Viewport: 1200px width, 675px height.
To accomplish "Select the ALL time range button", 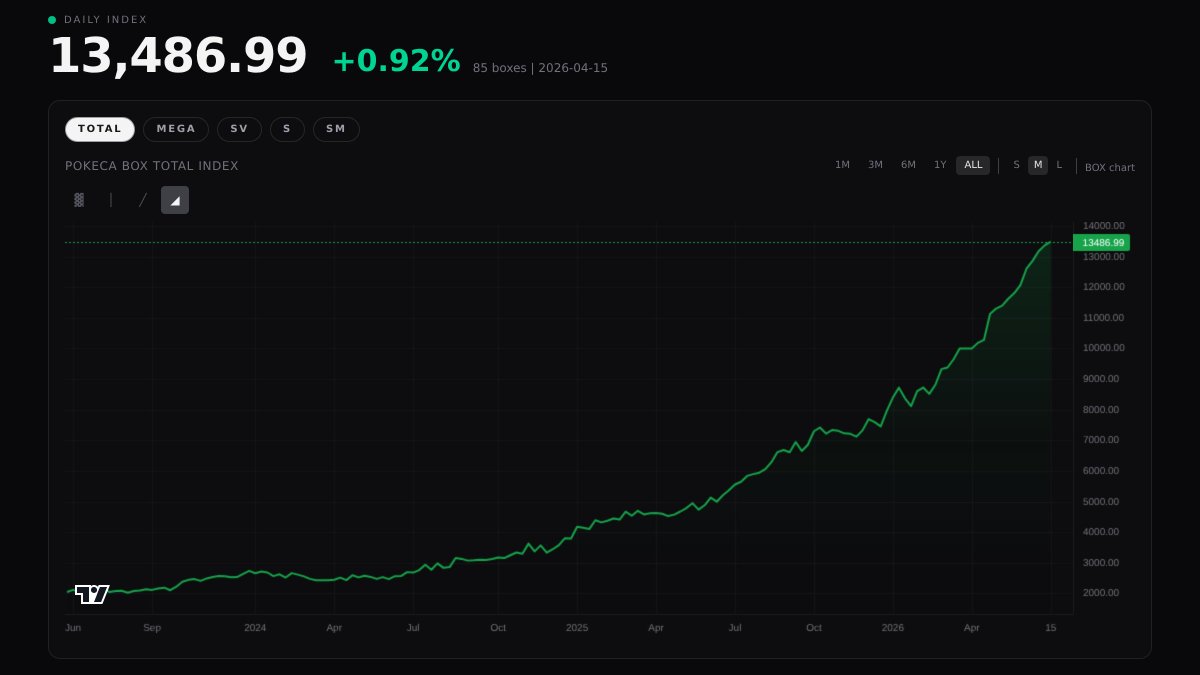I will click(x=972, y=165).
